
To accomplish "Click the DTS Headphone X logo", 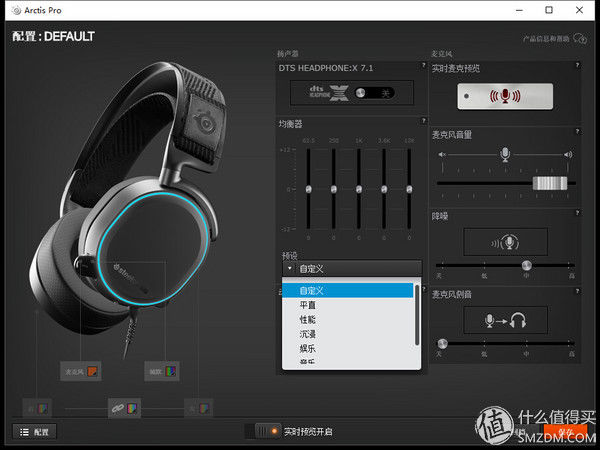I will click(329, 93).
